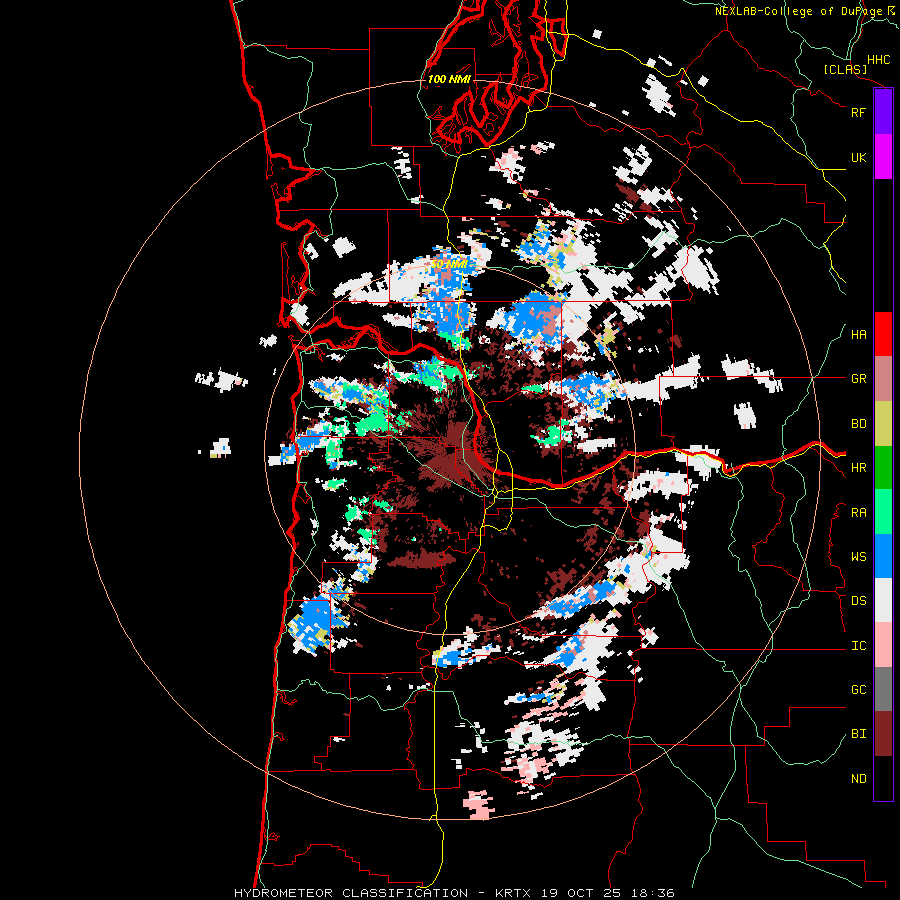Select the 'IC' legend label
900x900 pixels.
point(858,646)
